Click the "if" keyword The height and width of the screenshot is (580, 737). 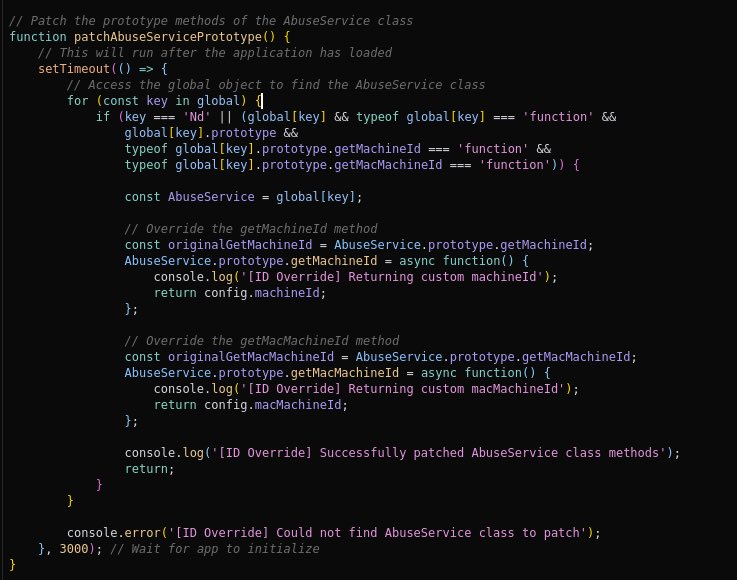coord(103,117)
